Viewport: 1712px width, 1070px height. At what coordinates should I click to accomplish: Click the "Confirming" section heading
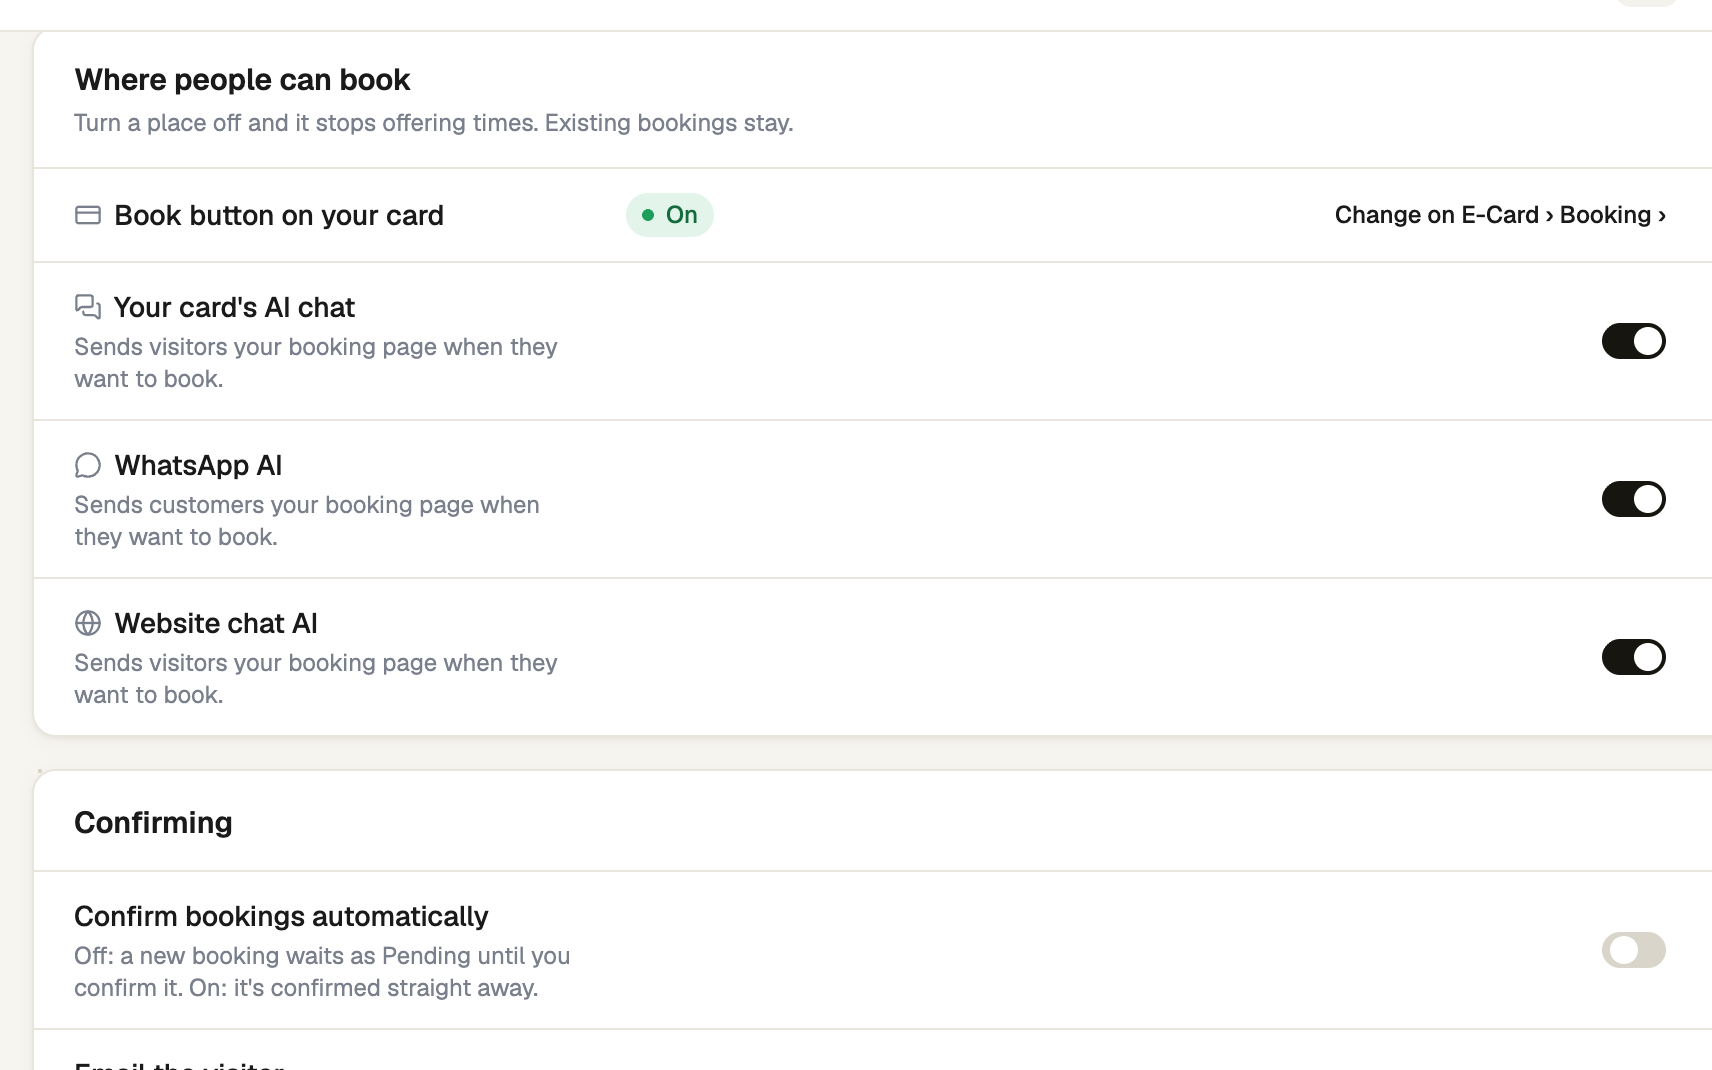[x=153, y=822]
